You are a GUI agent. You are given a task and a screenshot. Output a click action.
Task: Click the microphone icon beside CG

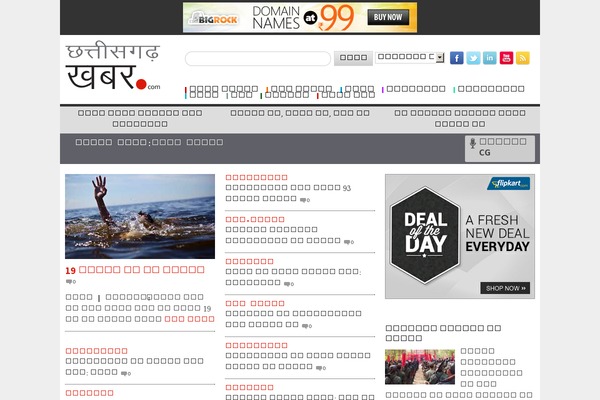pyautogui.click(x=473, y=143)
